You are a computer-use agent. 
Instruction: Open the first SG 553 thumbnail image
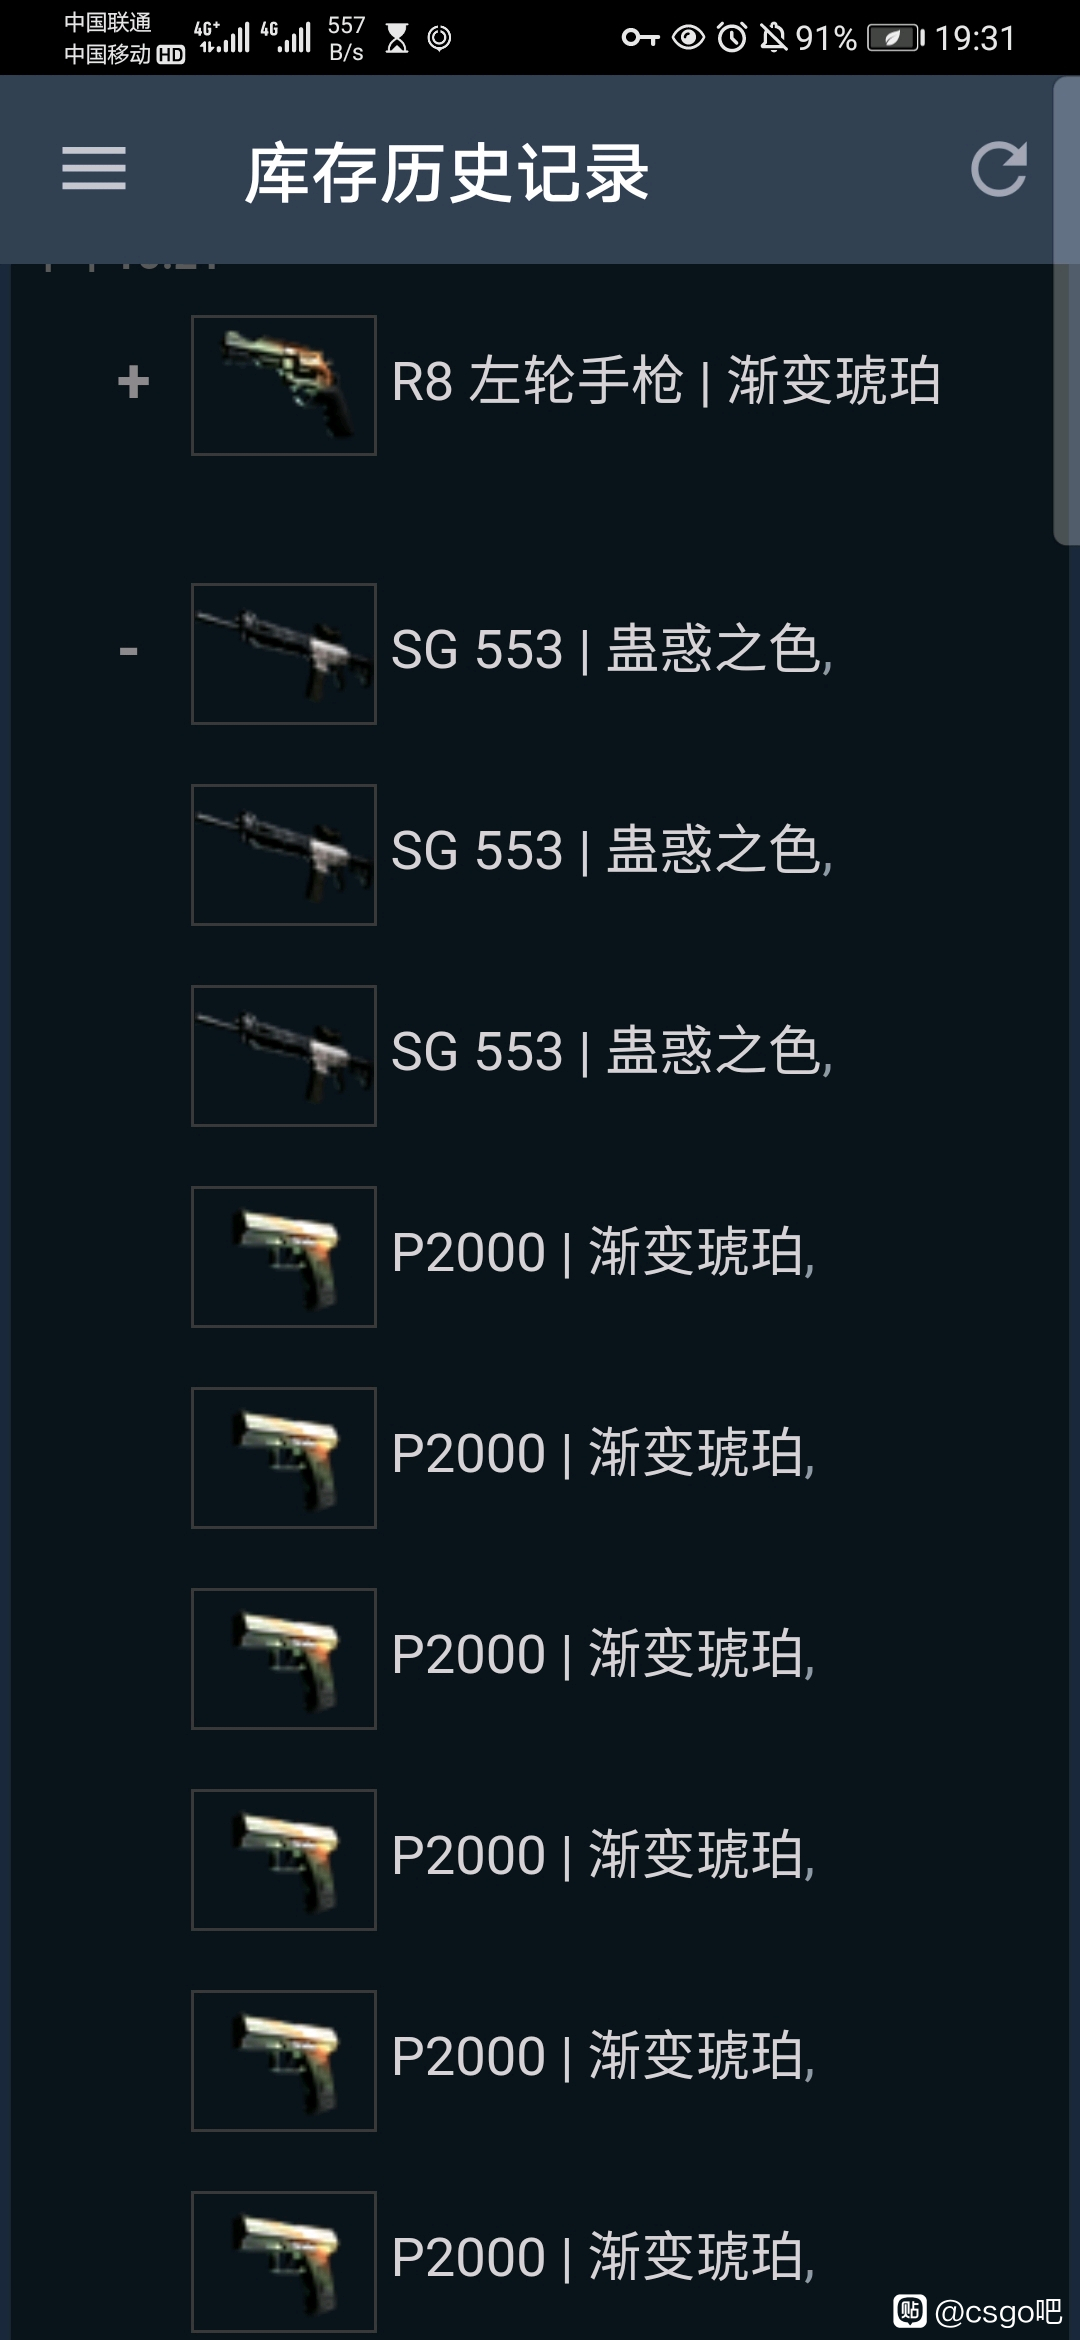[284, 654]
